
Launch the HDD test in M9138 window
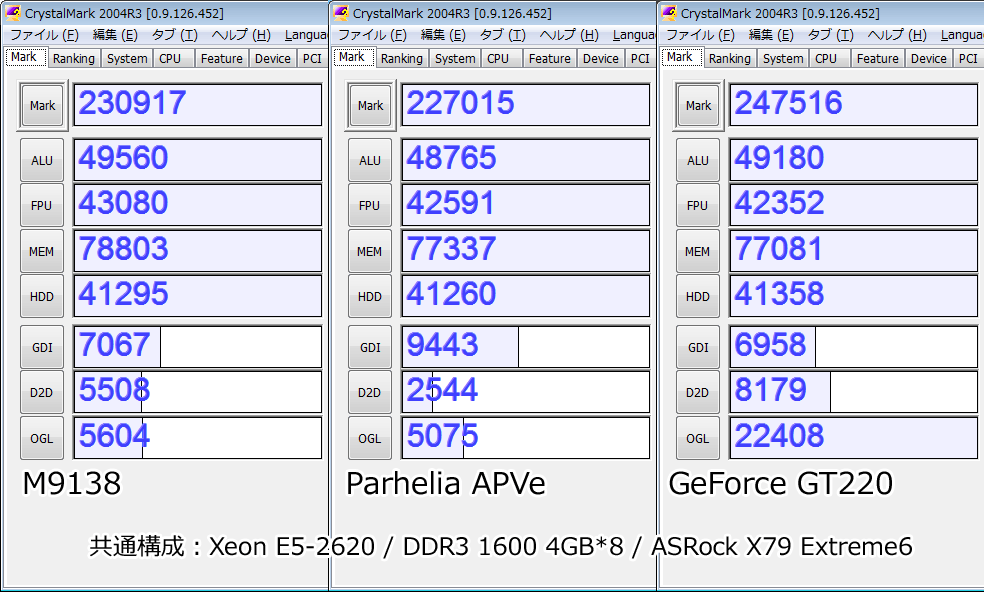pos(42,296)
